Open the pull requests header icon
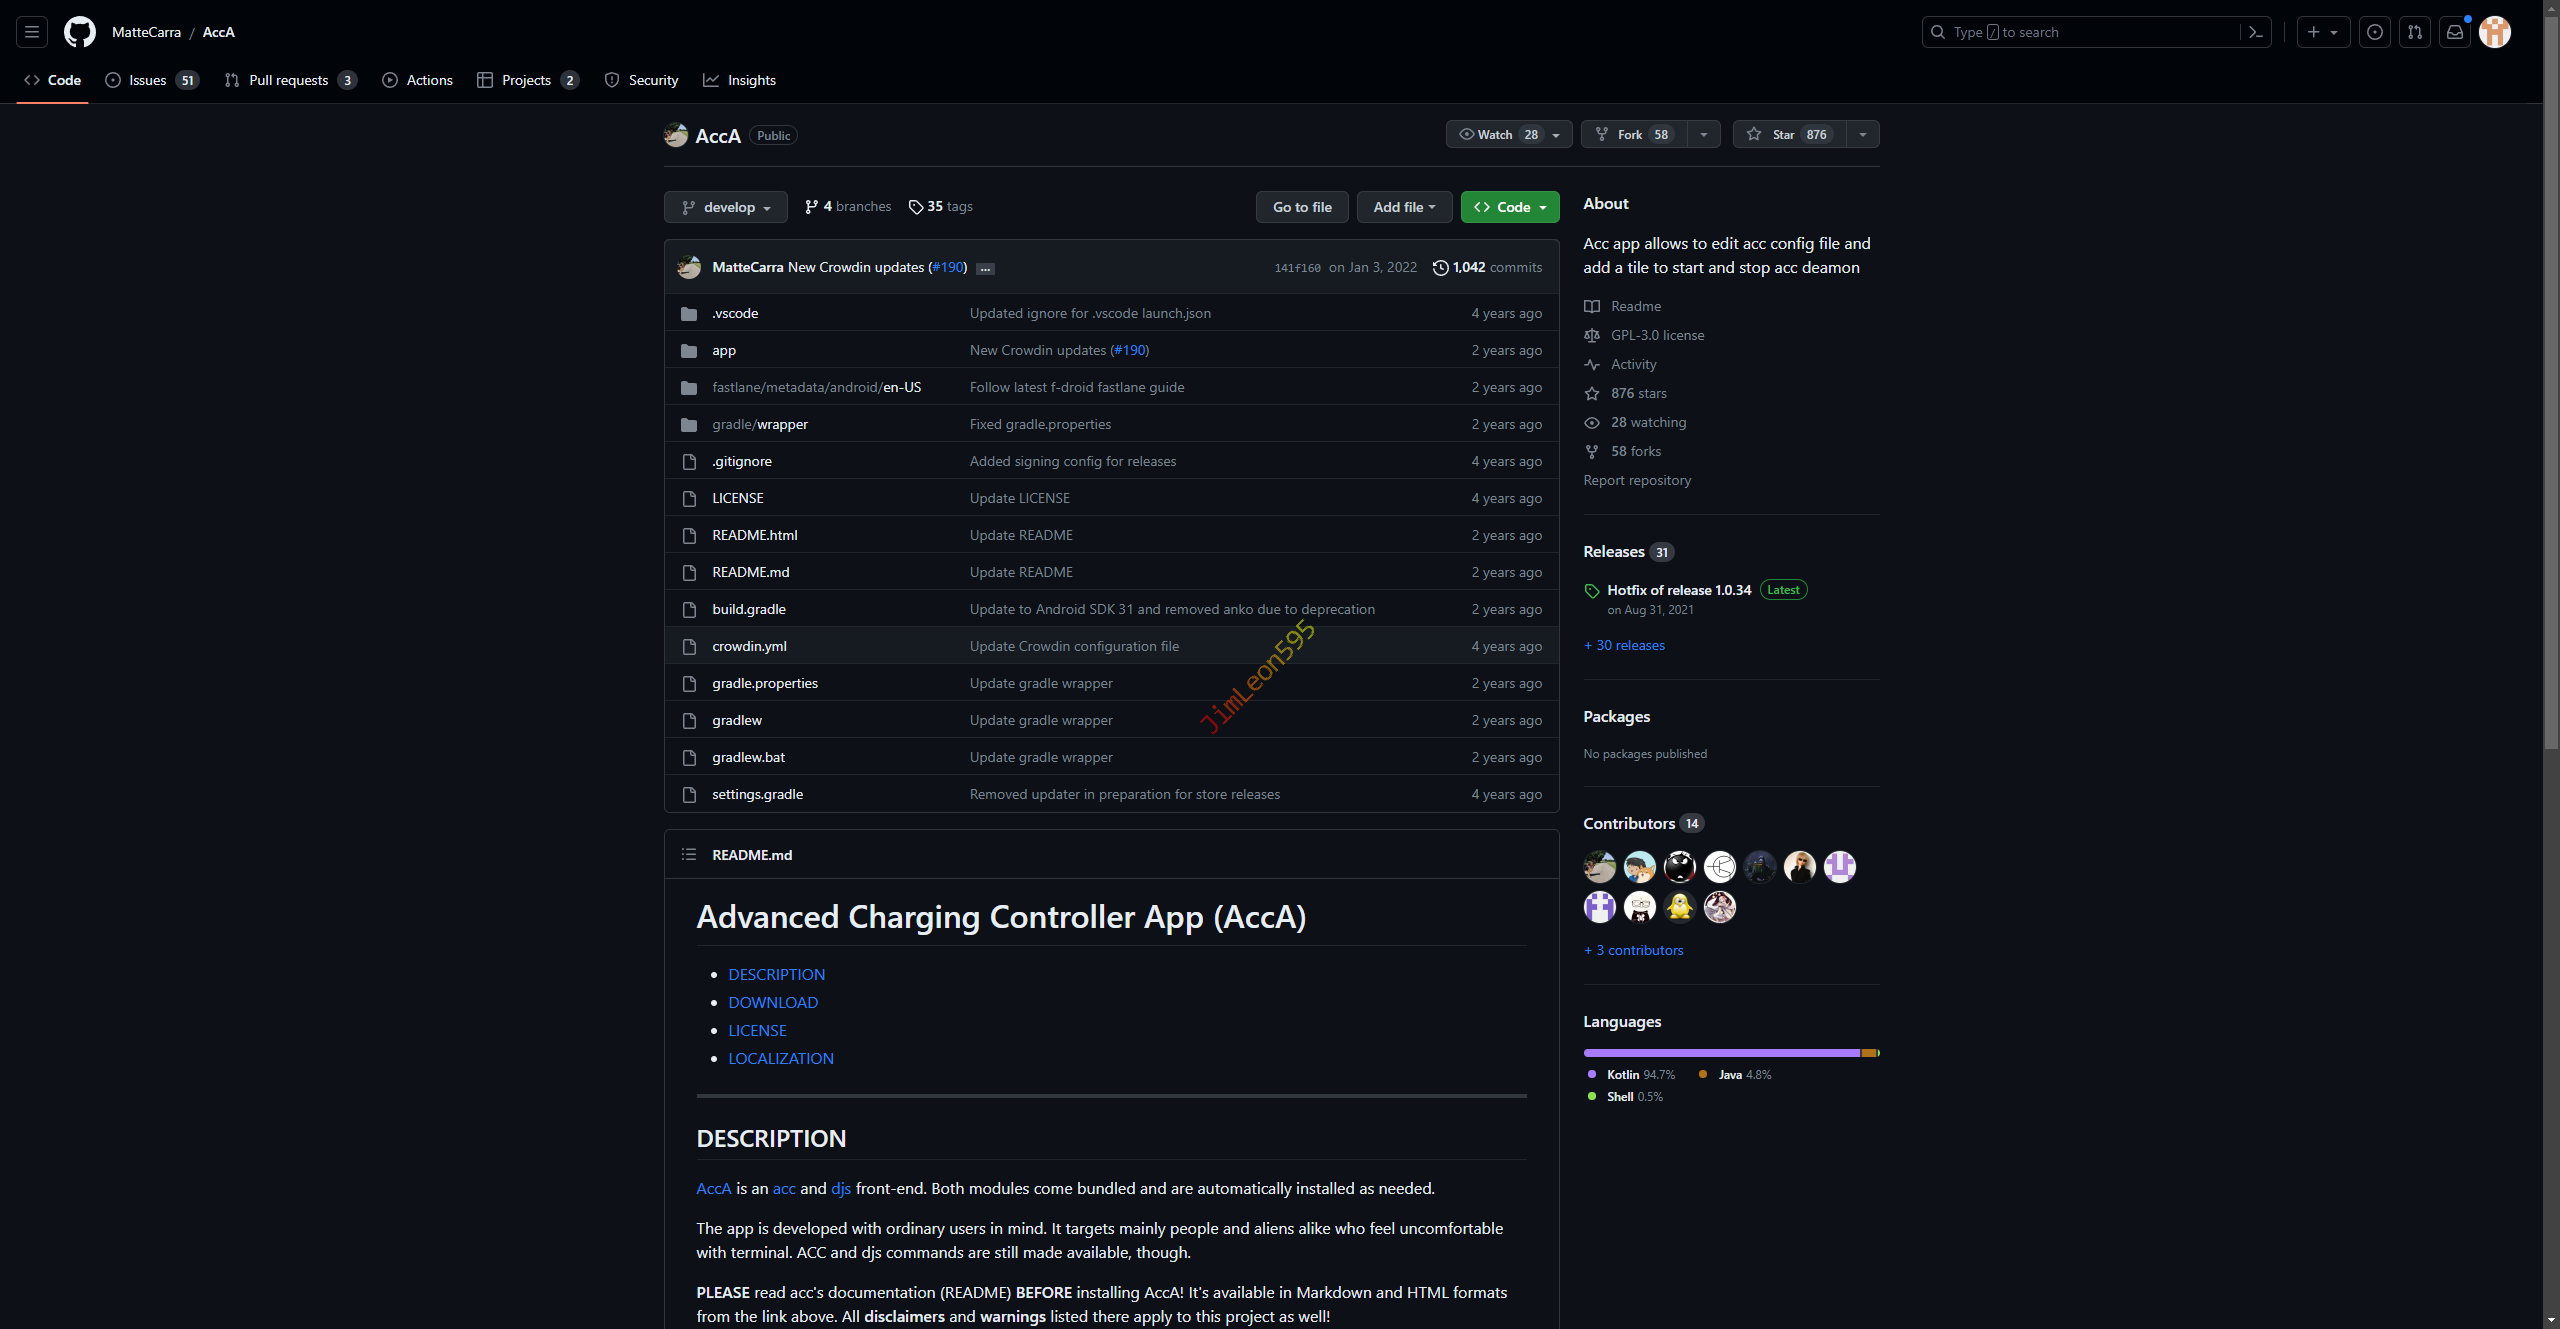 [x=2415, y=32]
